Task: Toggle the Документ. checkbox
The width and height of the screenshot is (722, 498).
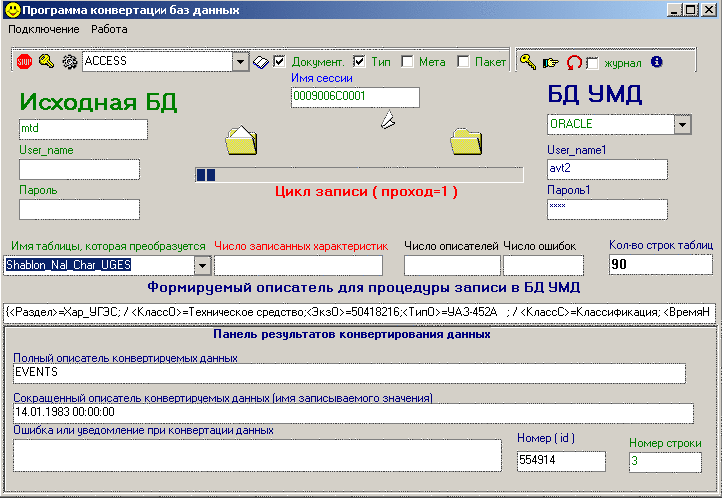Action: [280, 61]
